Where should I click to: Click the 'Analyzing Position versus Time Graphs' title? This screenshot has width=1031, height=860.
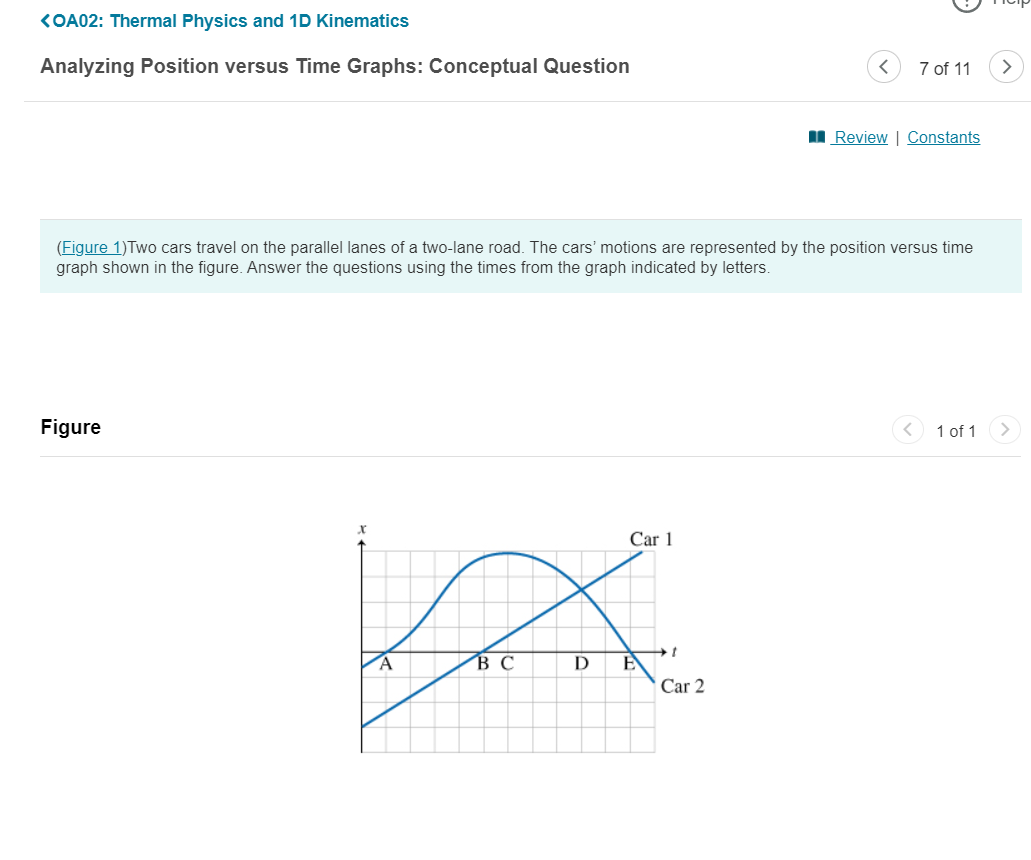tap(334, 66)
